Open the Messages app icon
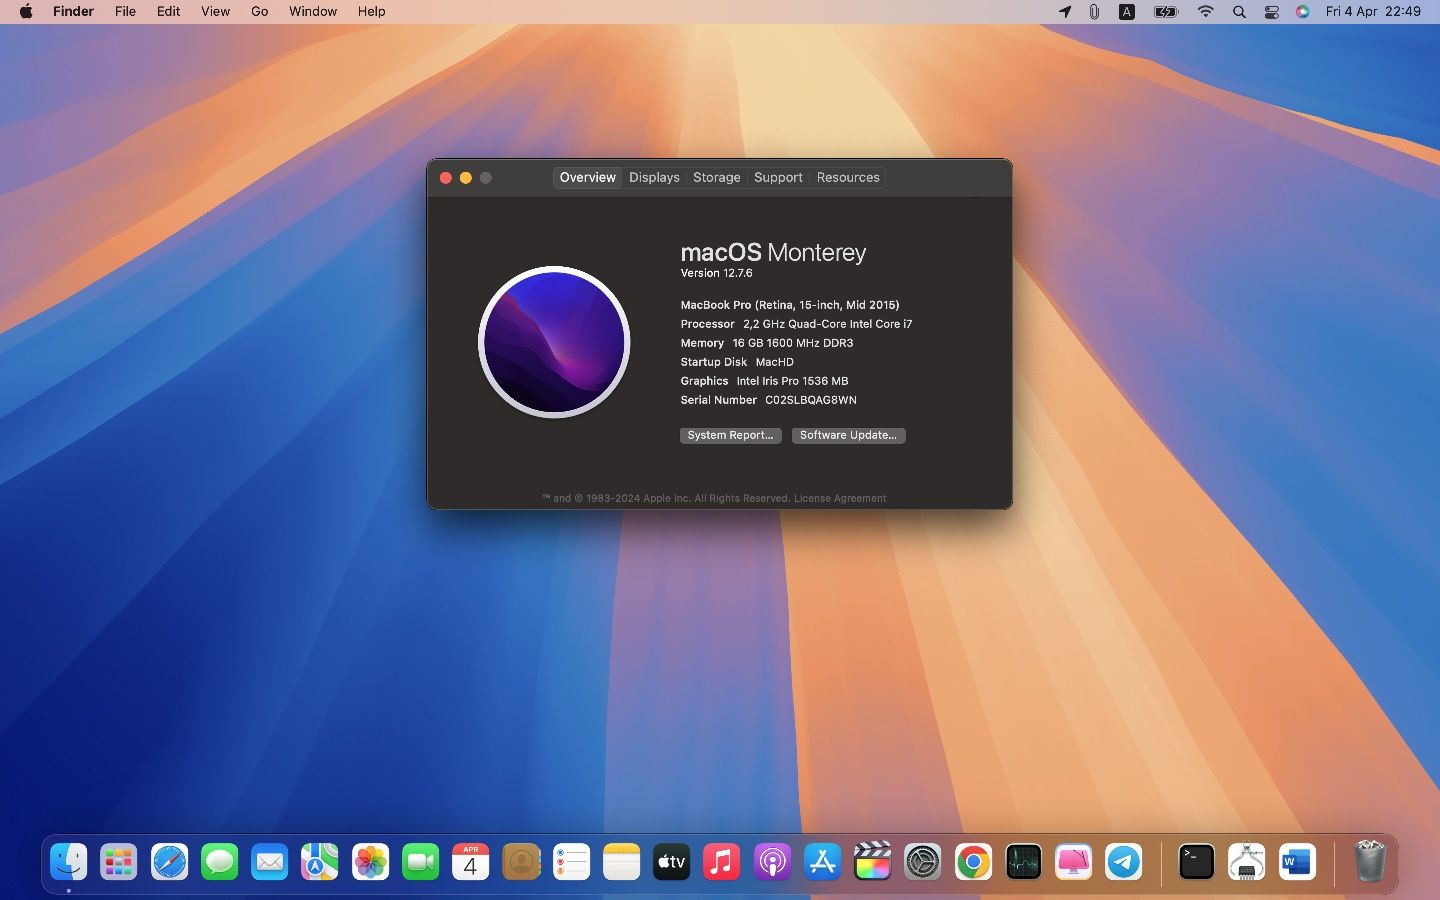This screenshot has height=900, width=1440. [220, 861]
